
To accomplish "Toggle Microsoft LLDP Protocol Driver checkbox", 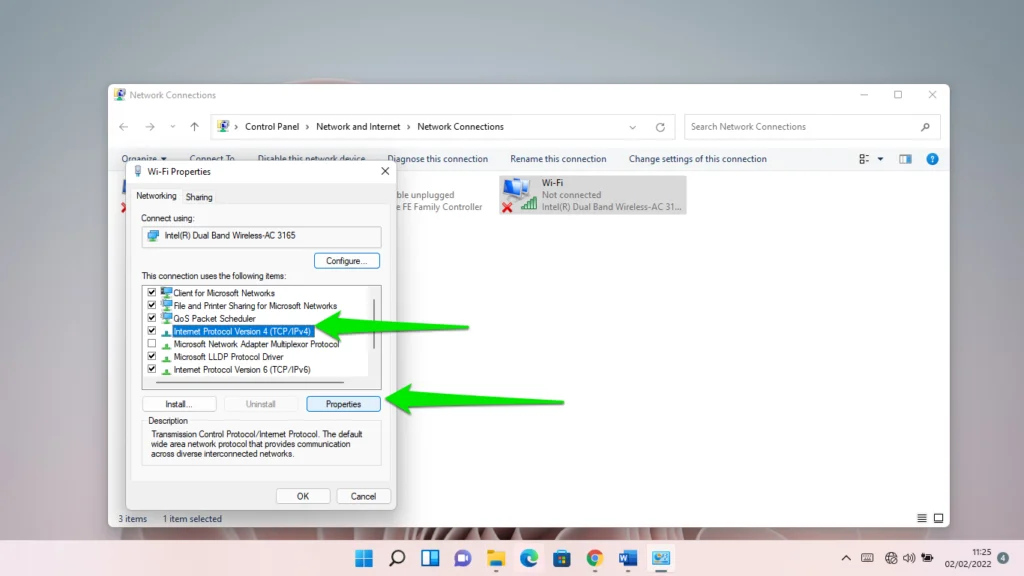I will 152,356.
